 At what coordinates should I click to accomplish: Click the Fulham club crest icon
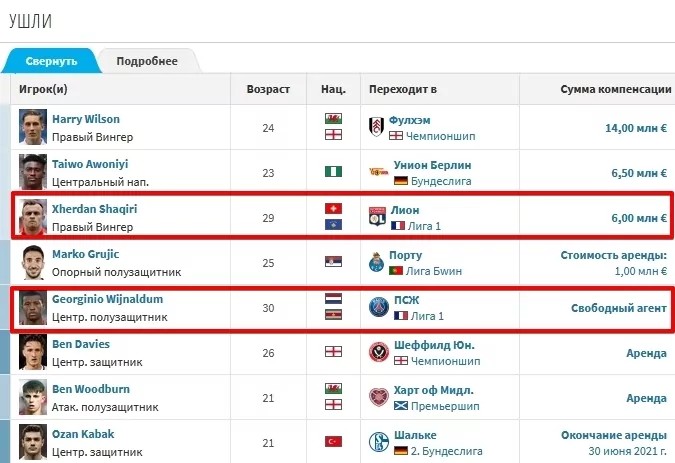tap(377, 127)
